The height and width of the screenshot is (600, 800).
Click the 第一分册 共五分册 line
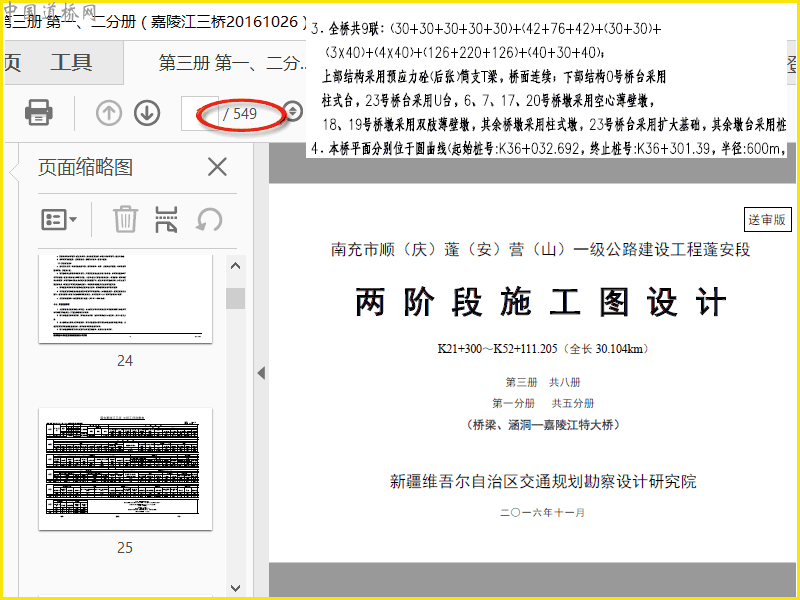[543, 404]
